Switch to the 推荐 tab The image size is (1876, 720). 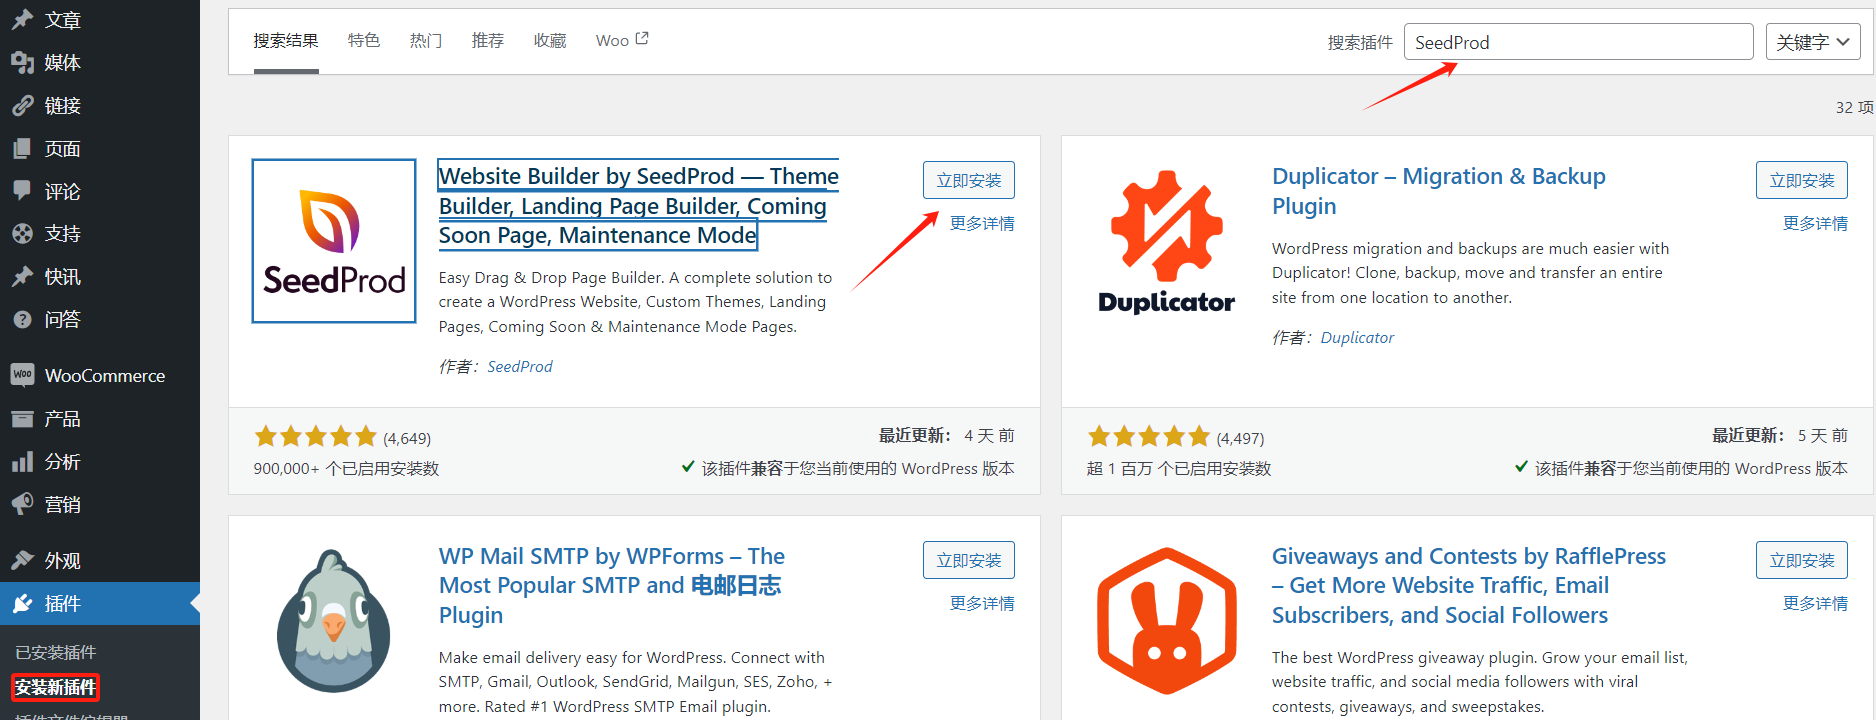pyautogui.click(x=488, y=41)
